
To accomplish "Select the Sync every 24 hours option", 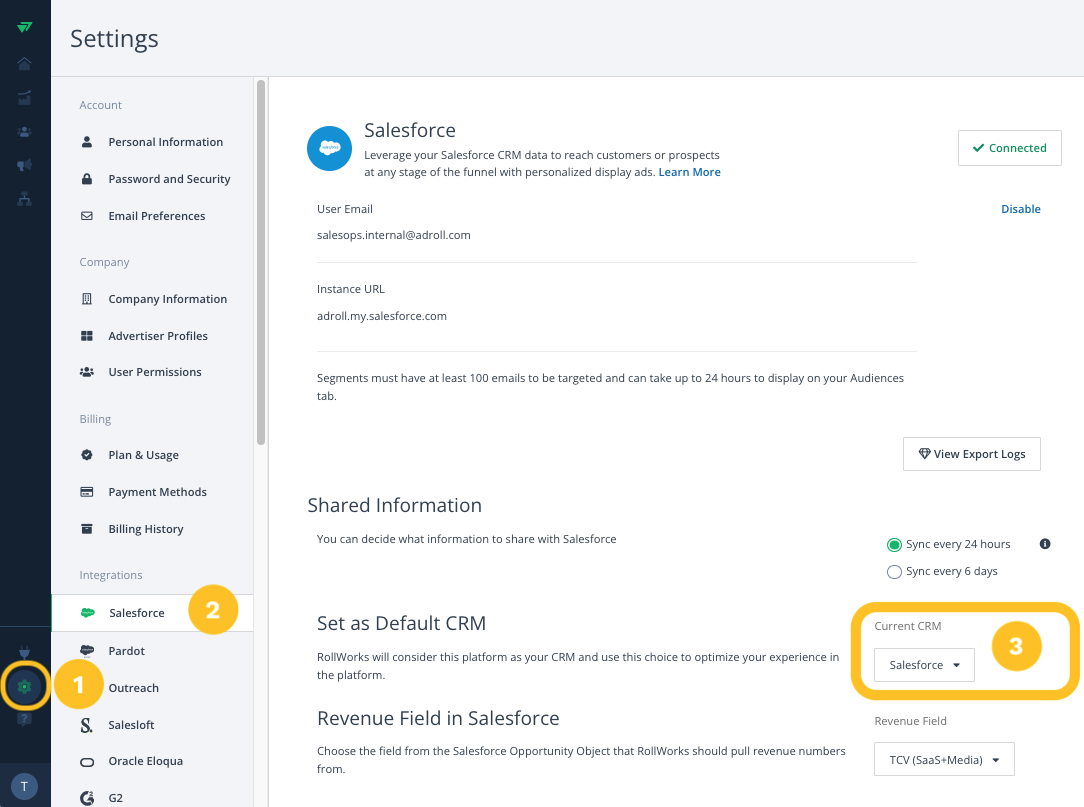I will coord(894,544).
